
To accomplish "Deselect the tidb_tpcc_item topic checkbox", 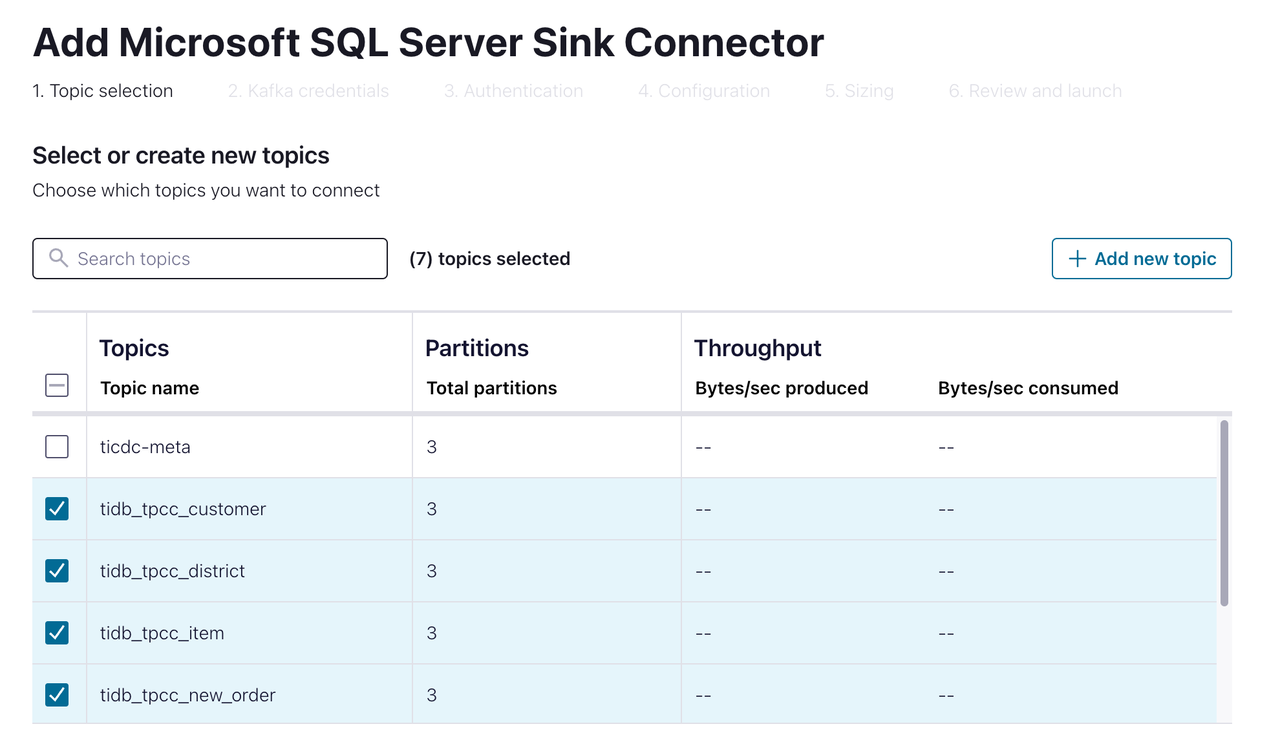I will (57, 633).
